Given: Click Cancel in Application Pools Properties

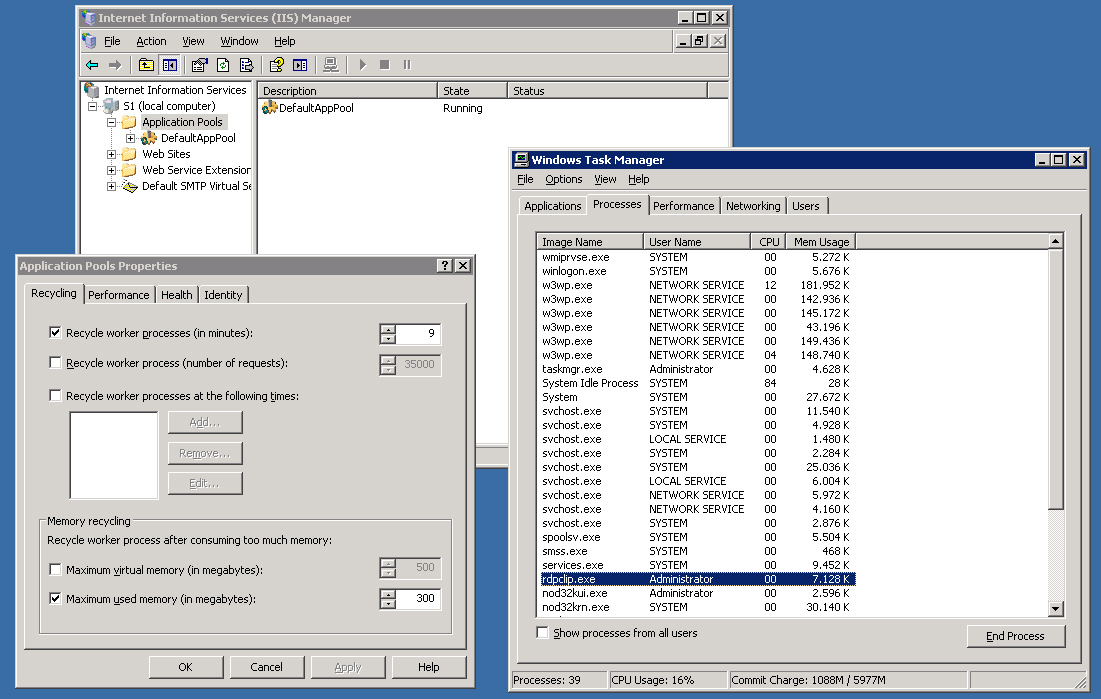Looking at the screenshot, I should (x=267, y=667).
